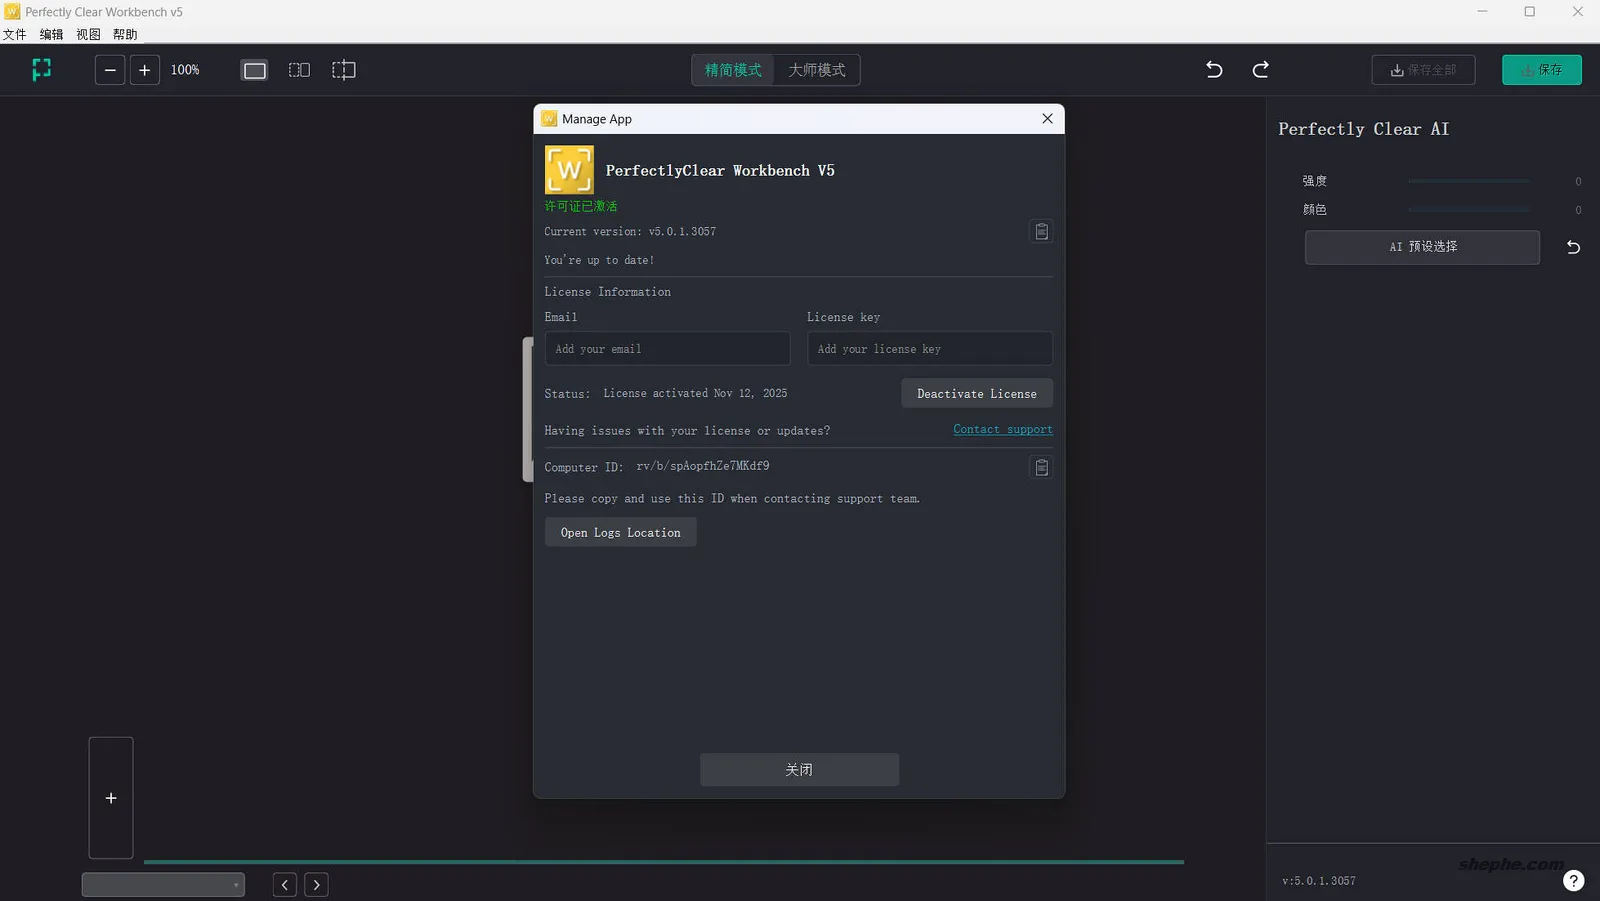Click the undo arrow icon
The image size is (1600, 901).
(x=1213, y=70)
